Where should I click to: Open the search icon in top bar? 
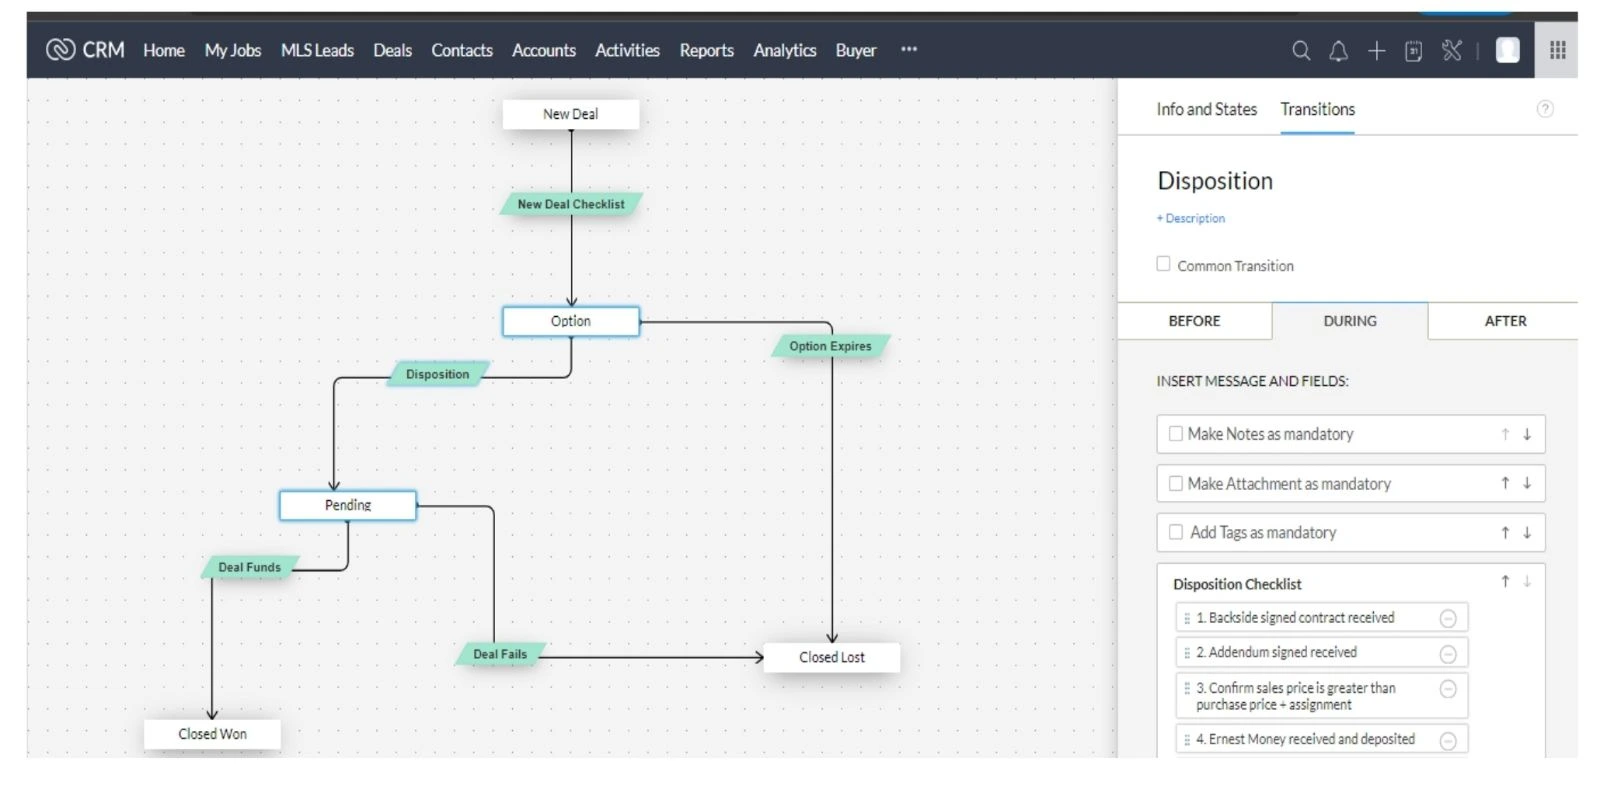tap(1300, 51)
